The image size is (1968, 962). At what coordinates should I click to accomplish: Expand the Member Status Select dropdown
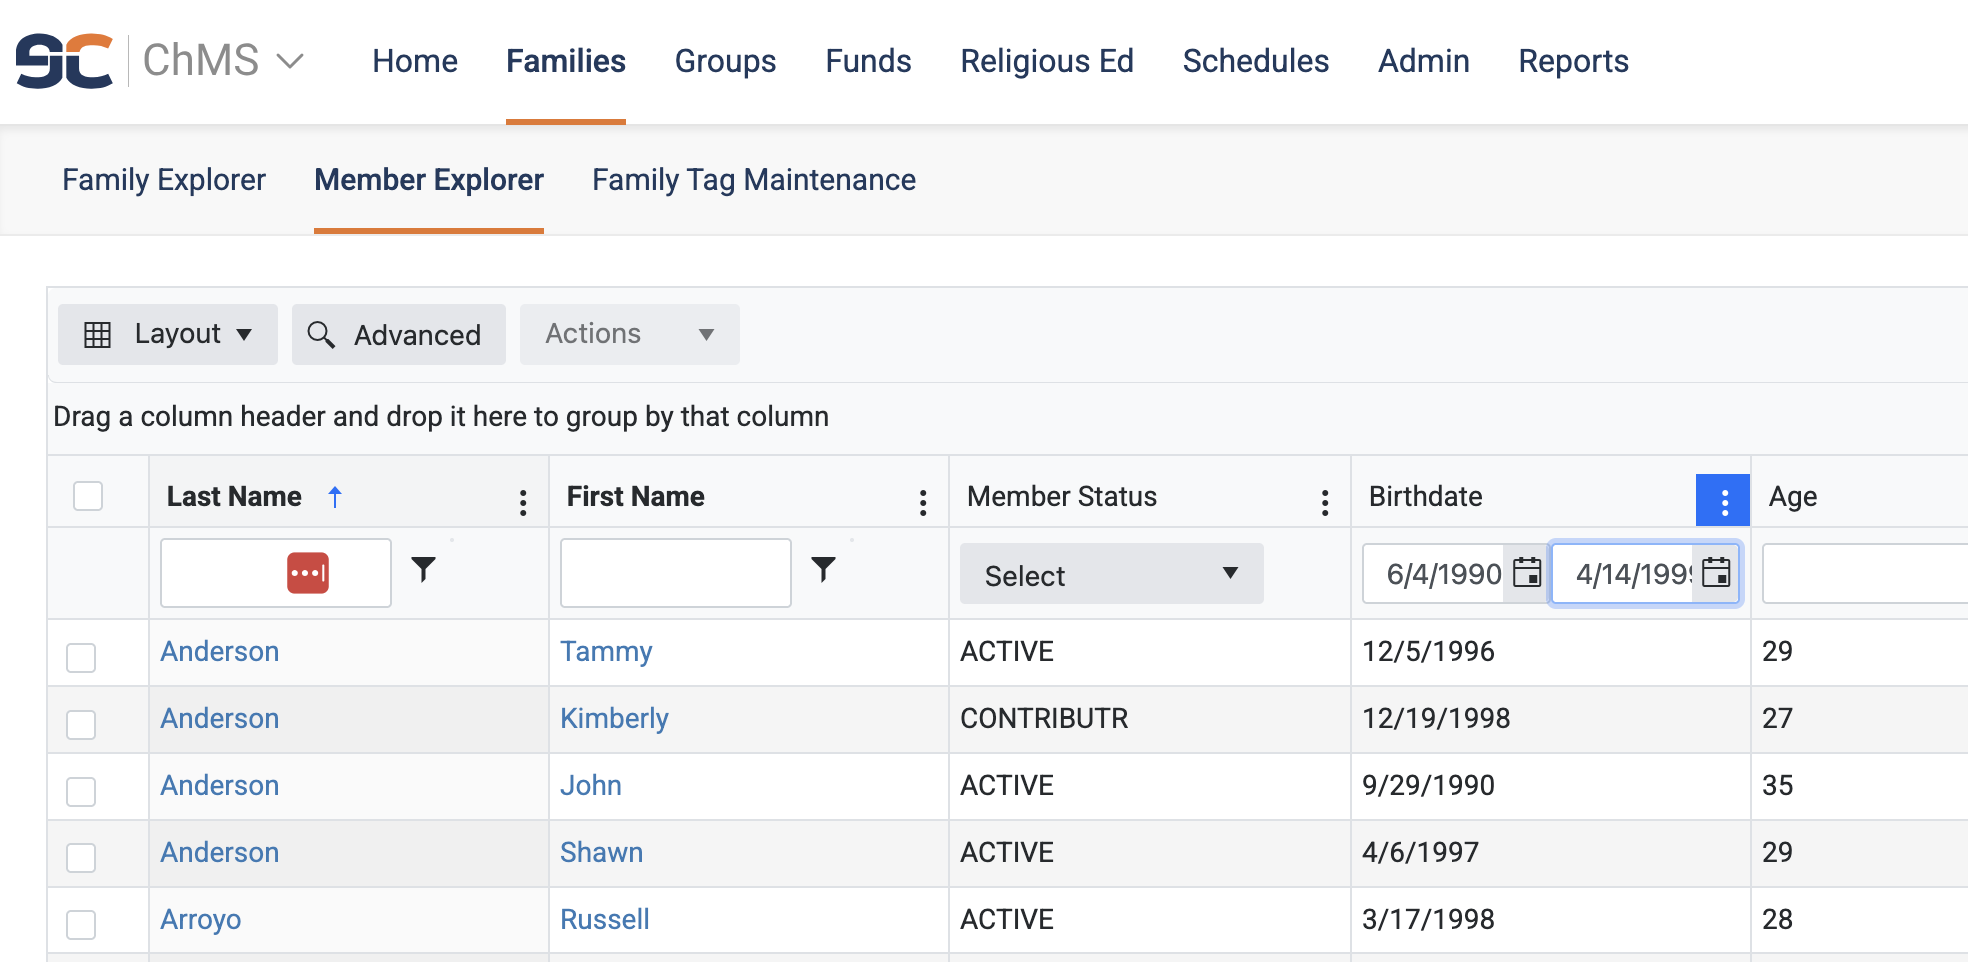[1111, 574]
